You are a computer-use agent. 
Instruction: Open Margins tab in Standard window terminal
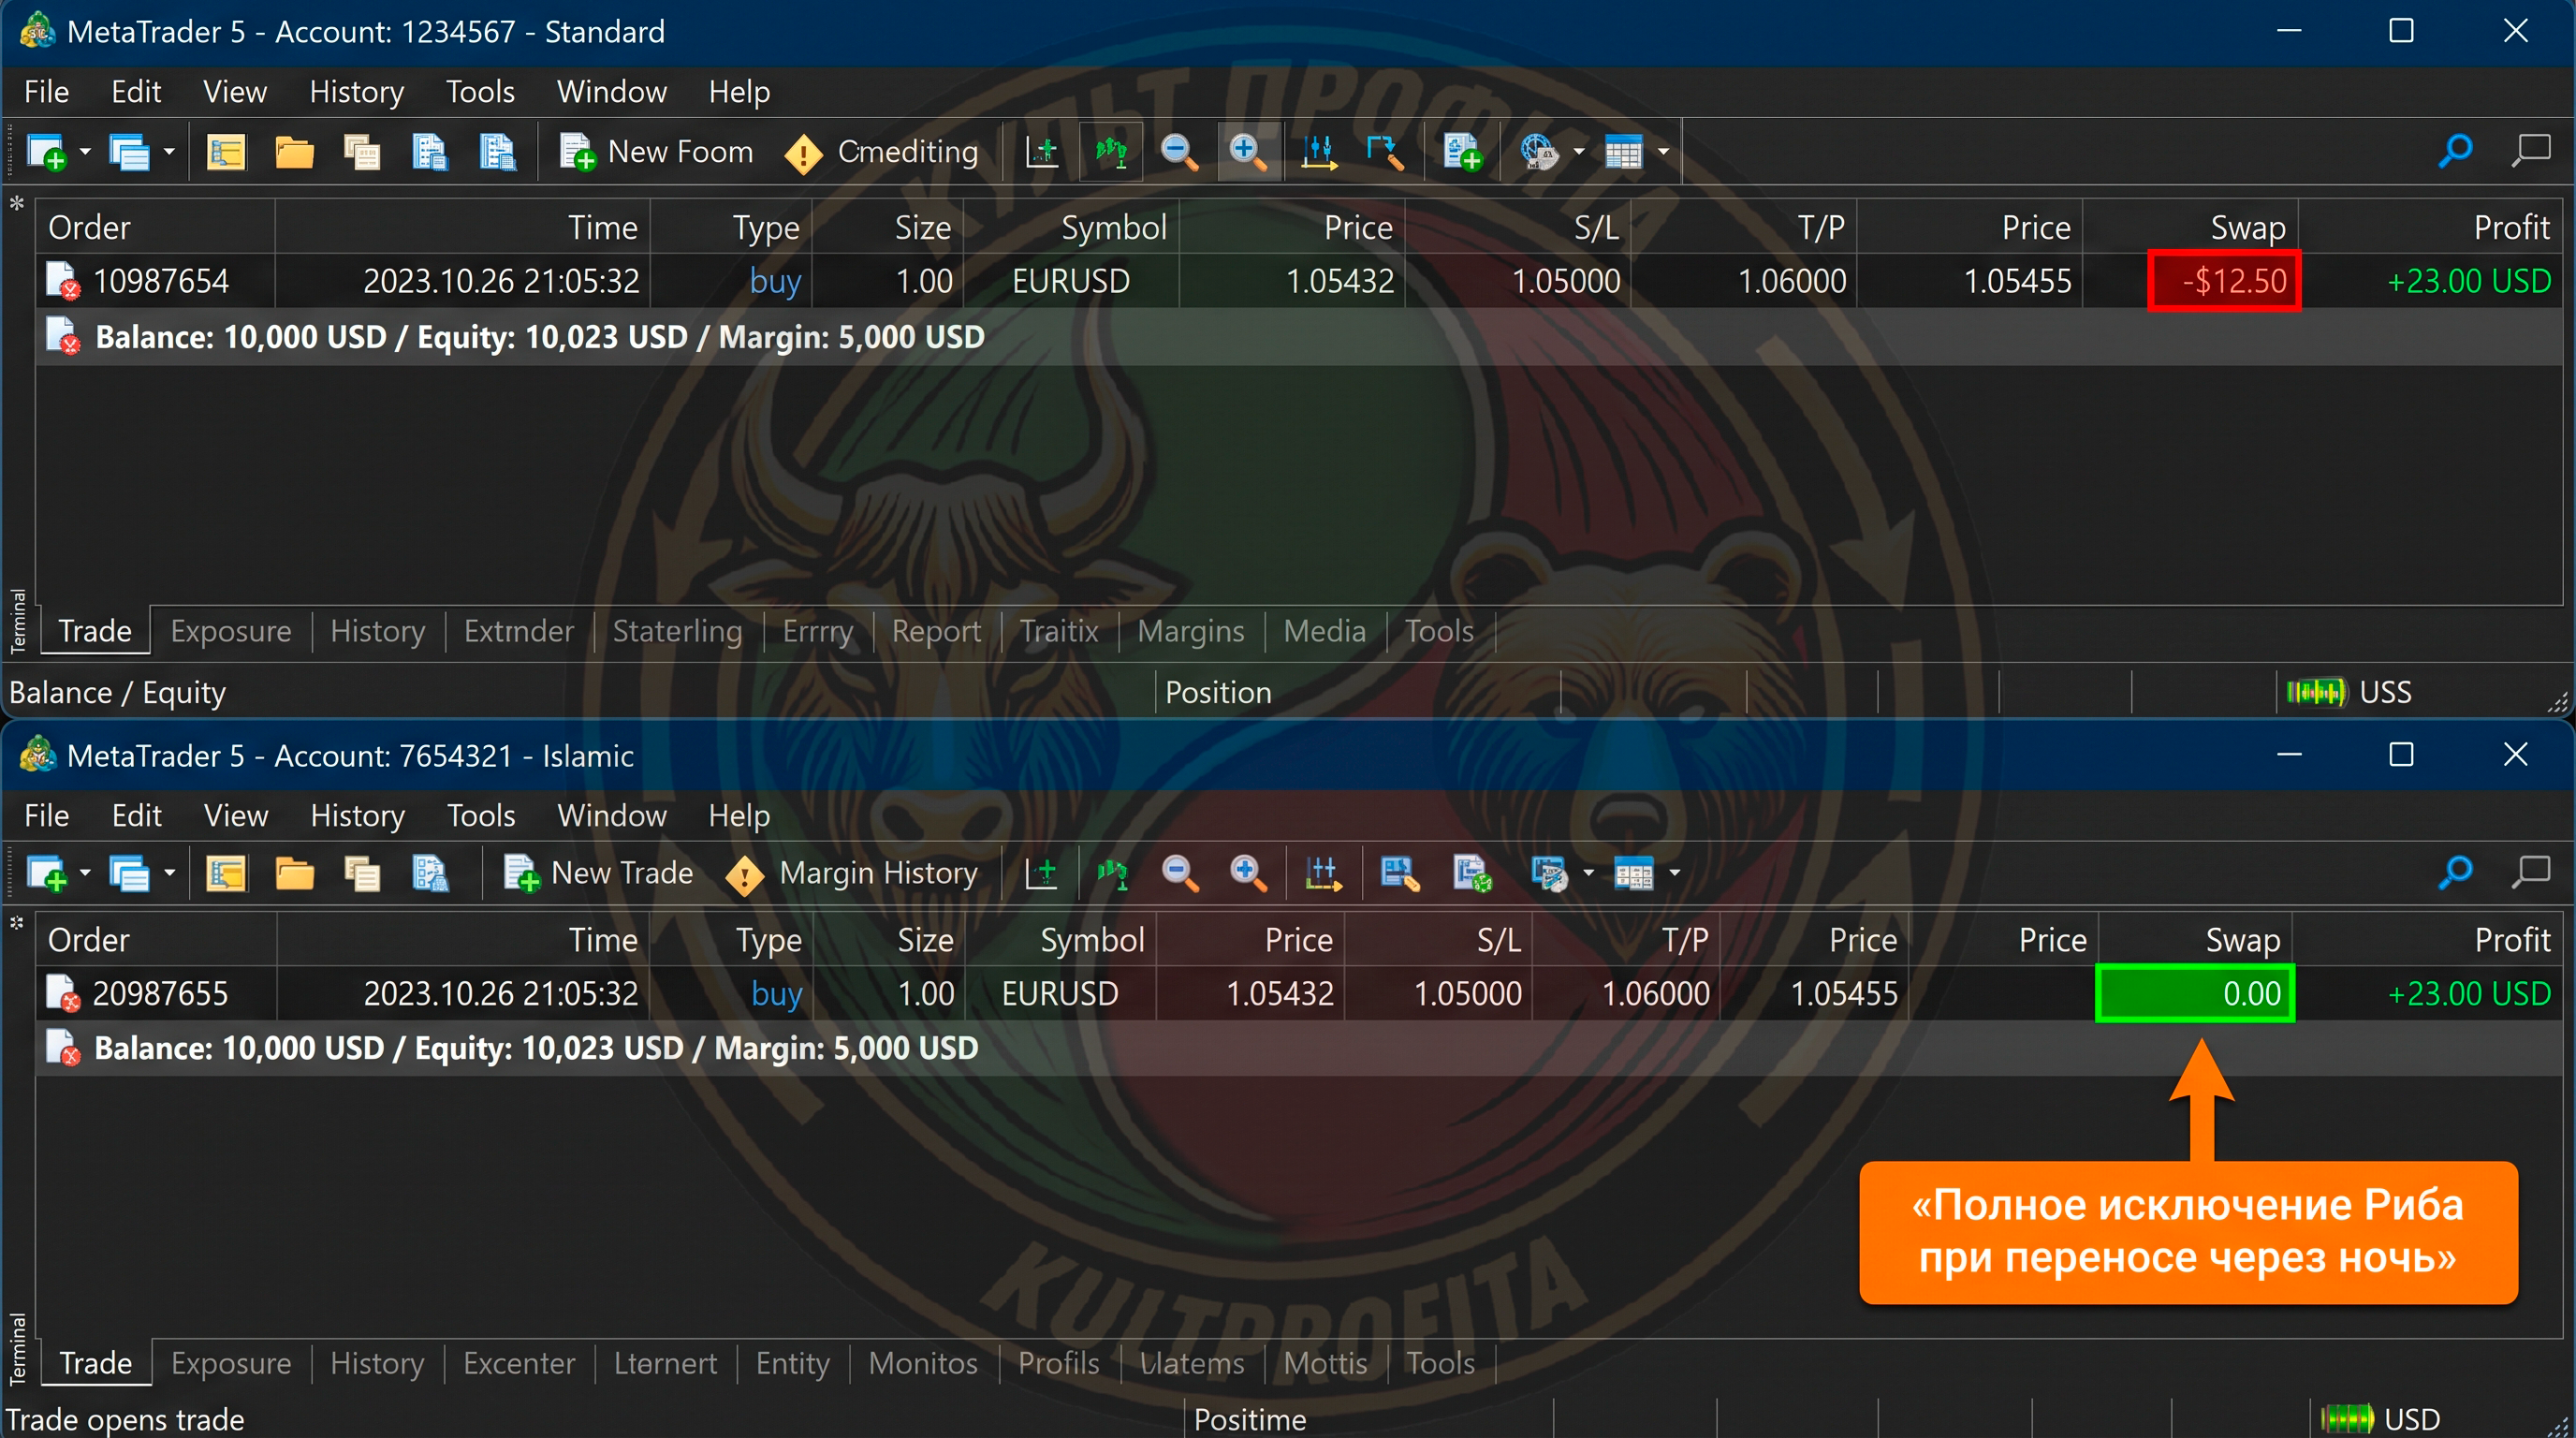tap(1191, 631)
